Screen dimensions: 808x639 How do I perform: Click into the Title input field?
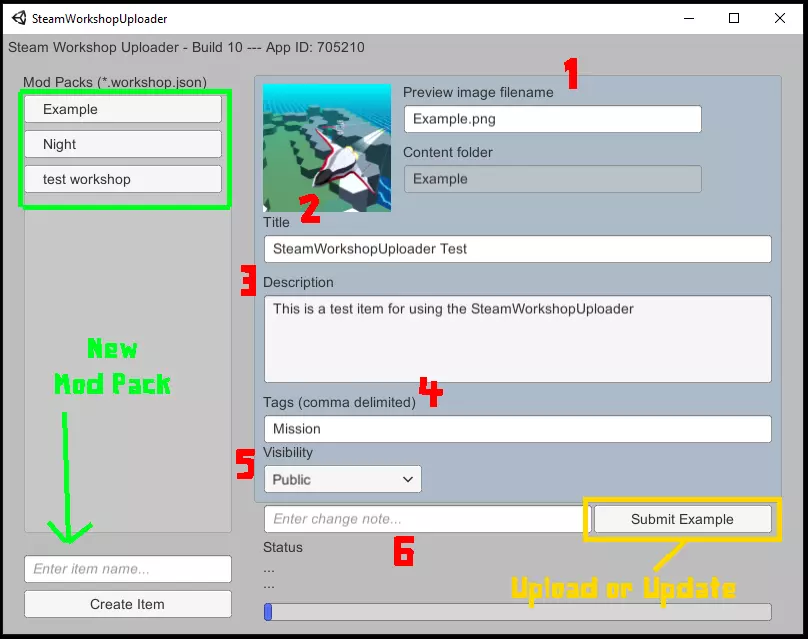coord(517,249)
